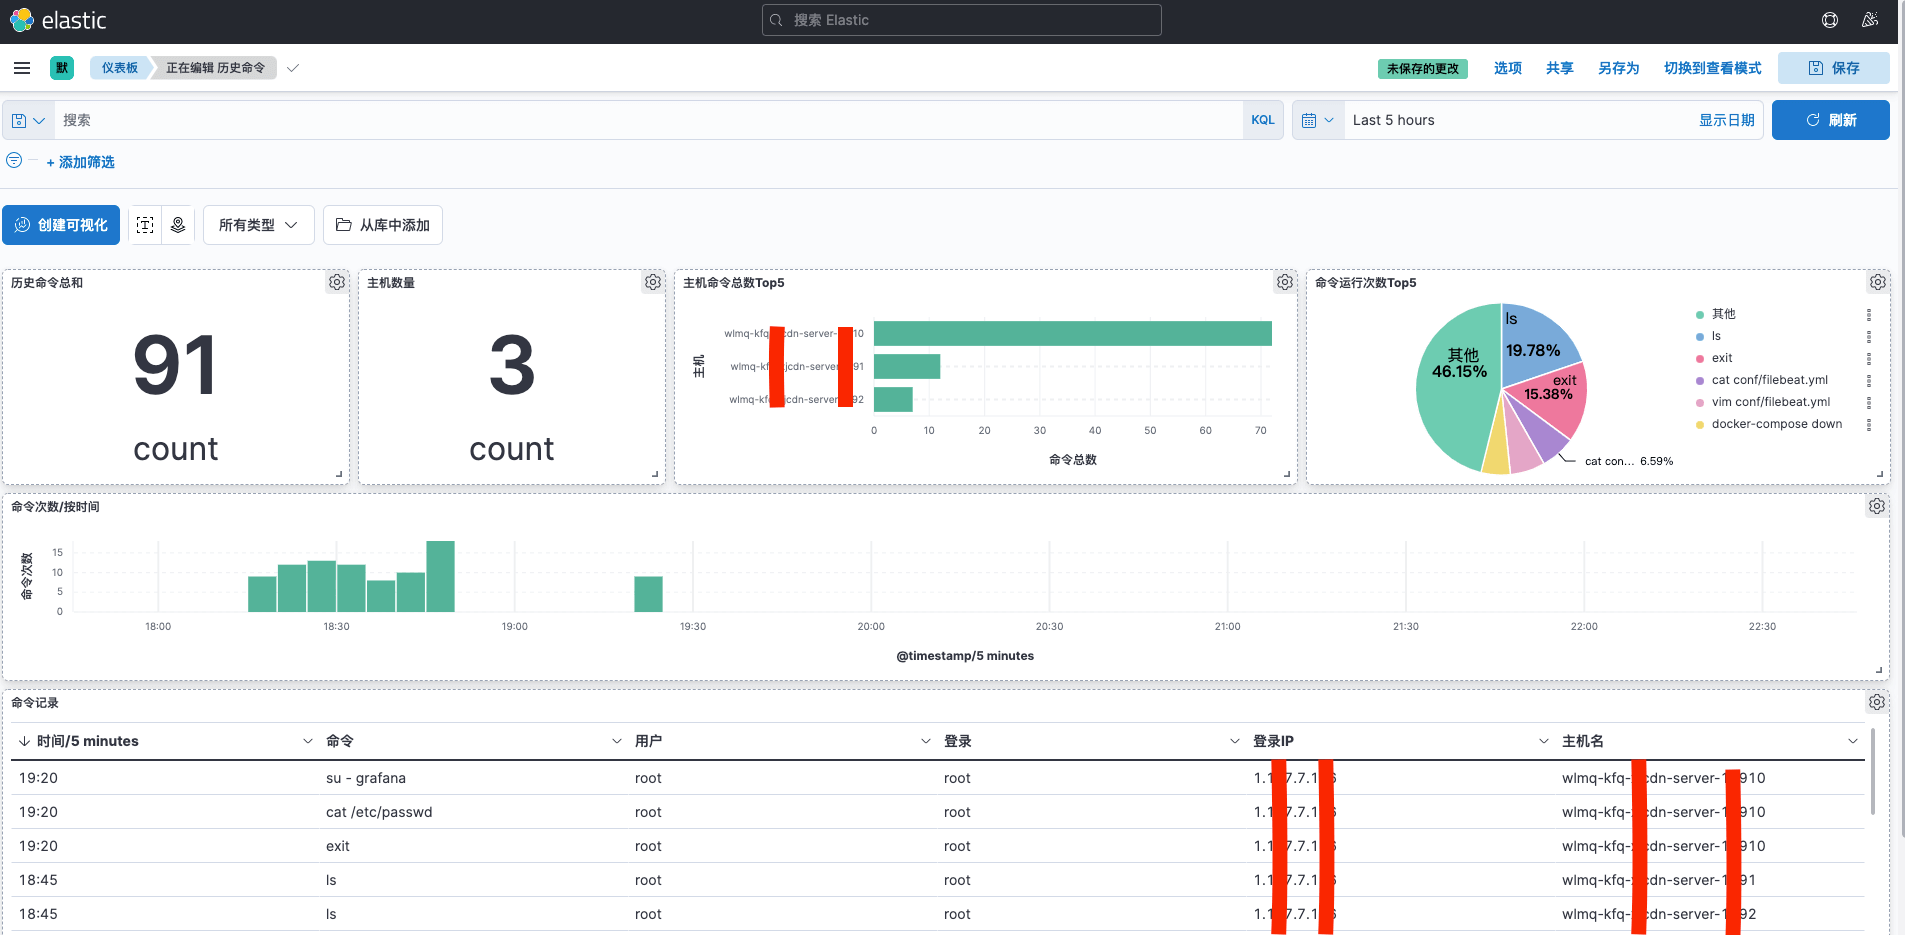Add a maps panel icon
1905x935 pixels.
pyautogui.click(x=178, y=225)
